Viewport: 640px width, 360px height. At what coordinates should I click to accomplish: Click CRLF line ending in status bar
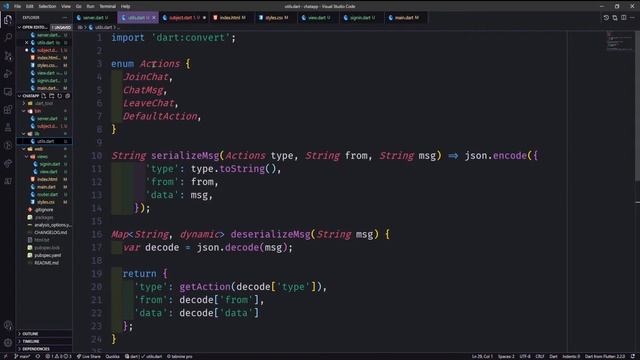[540, 356]
